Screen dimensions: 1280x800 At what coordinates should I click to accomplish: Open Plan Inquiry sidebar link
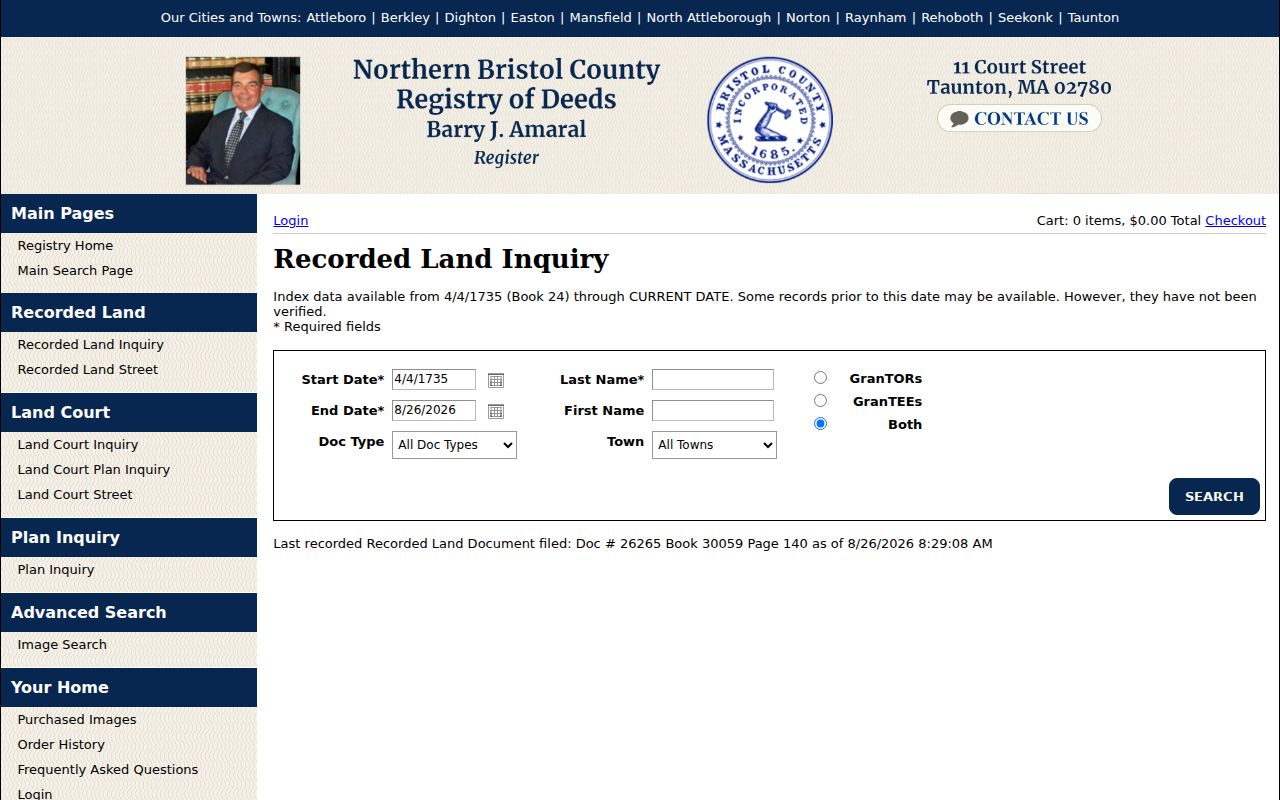pos(56,570)
